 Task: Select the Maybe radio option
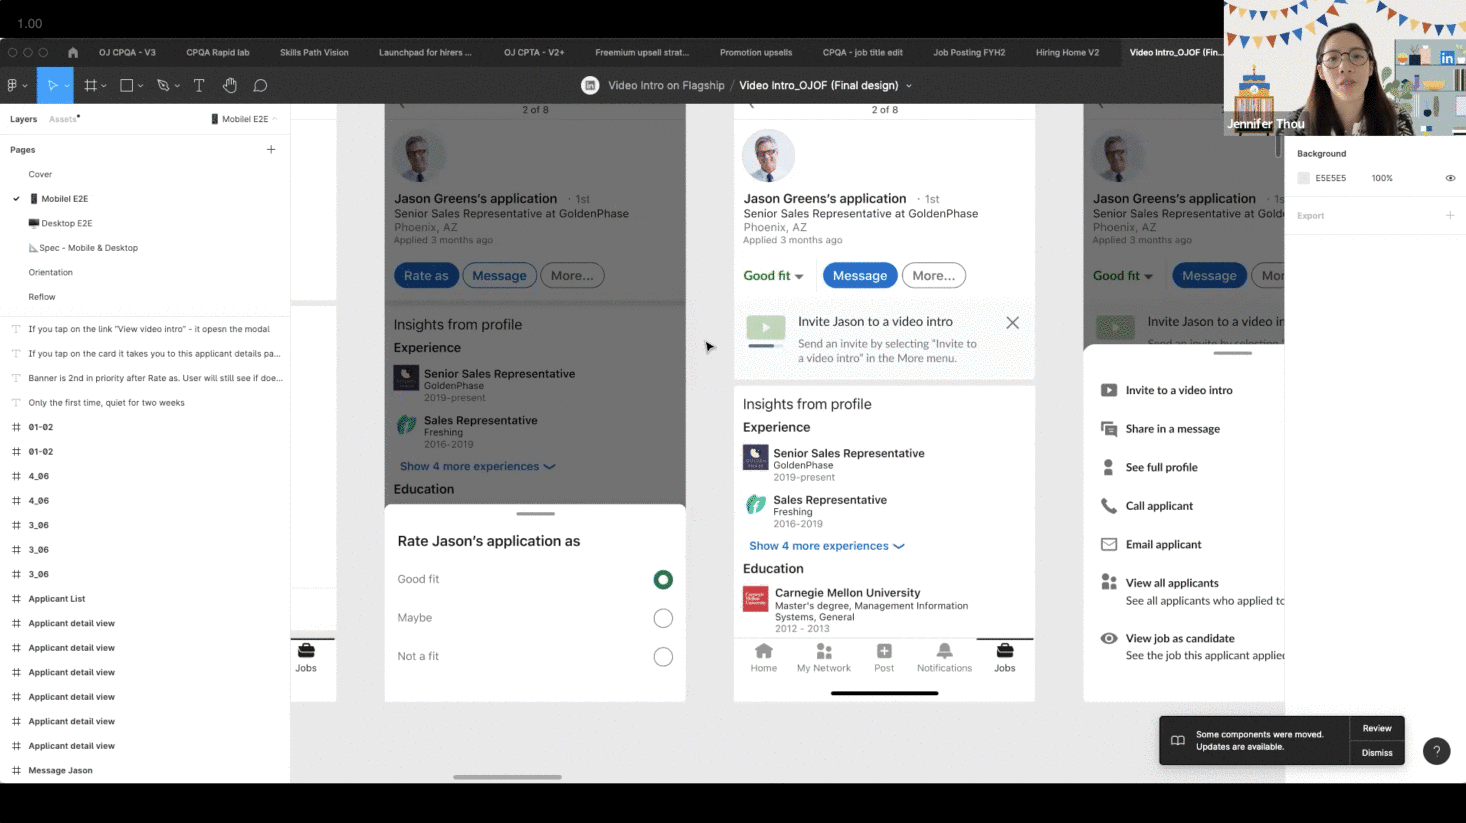pos(663,618)
